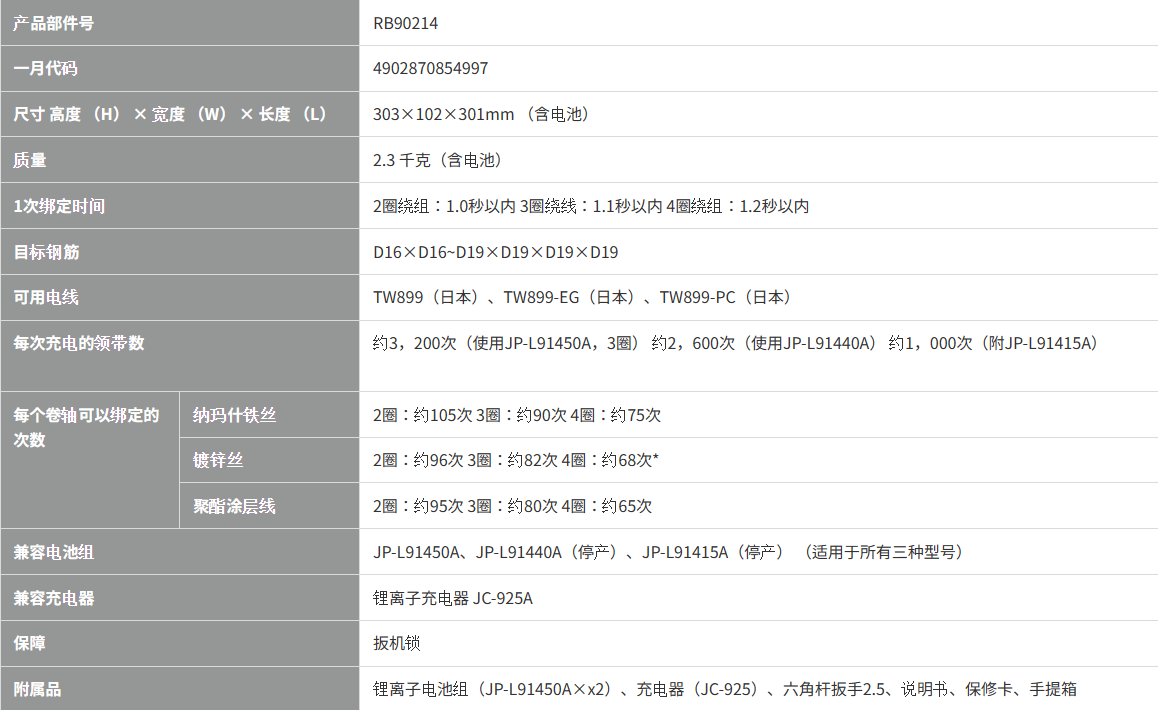This screenshot has height=710, width=1158.
Task: Click the value 2圈：约95次 3圈：约80次
Action: (513, 507)
